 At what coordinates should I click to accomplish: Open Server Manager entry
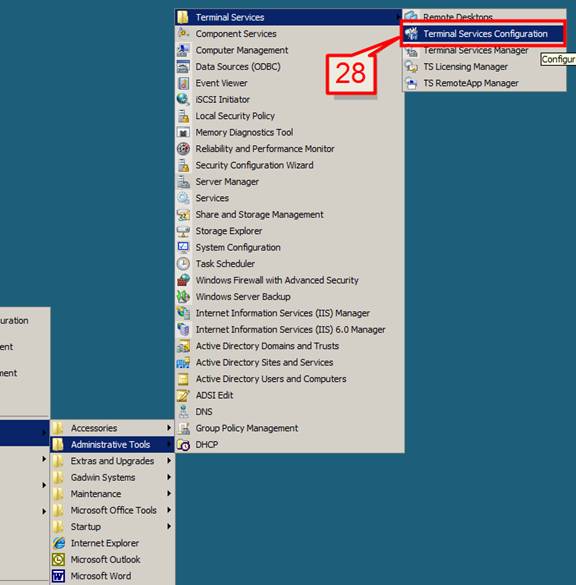pyautogui.click(x=289, y=182)
